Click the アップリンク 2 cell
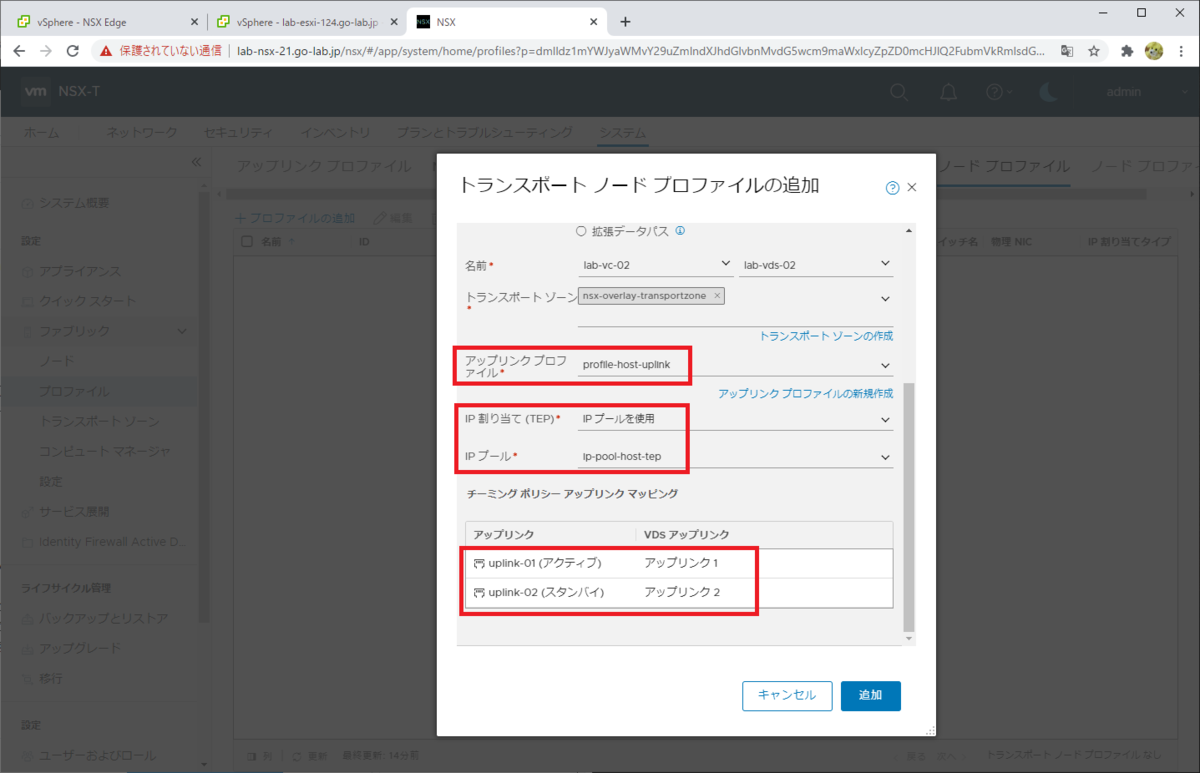Image resolution: width=1200 pixels, height=773 pixels. [682, 593]
